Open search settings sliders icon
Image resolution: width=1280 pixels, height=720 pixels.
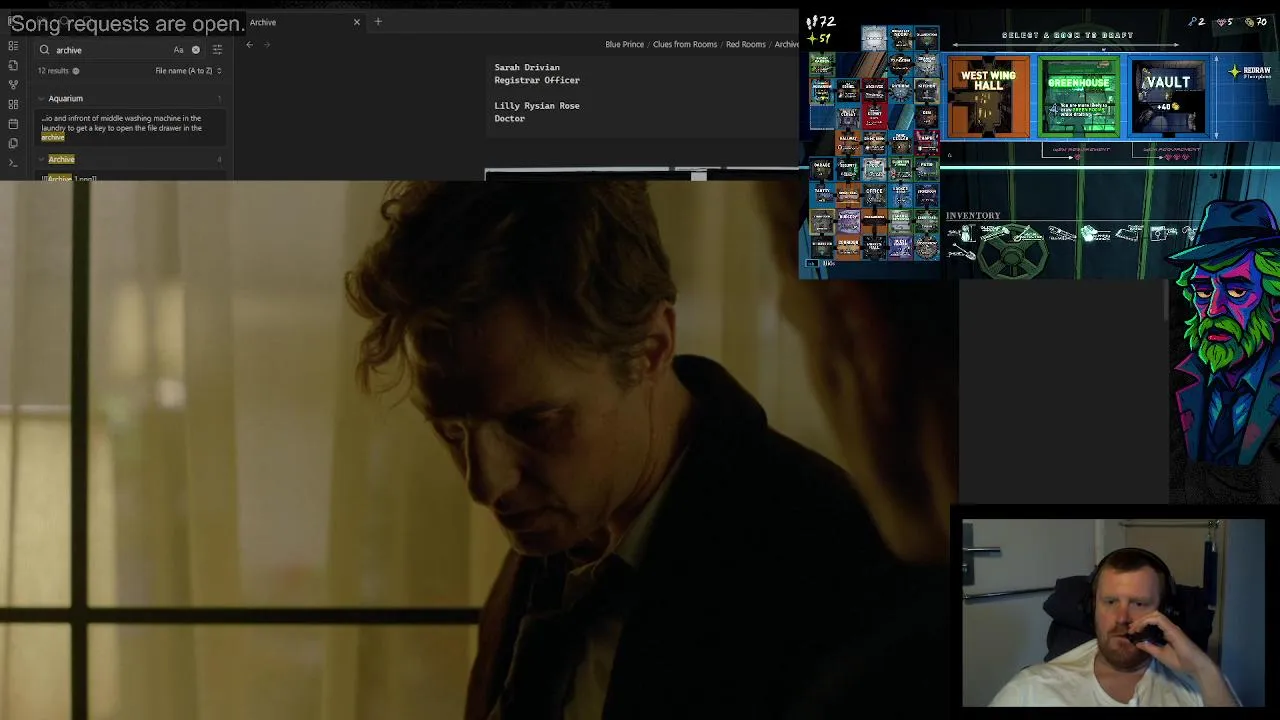point(217,50)
